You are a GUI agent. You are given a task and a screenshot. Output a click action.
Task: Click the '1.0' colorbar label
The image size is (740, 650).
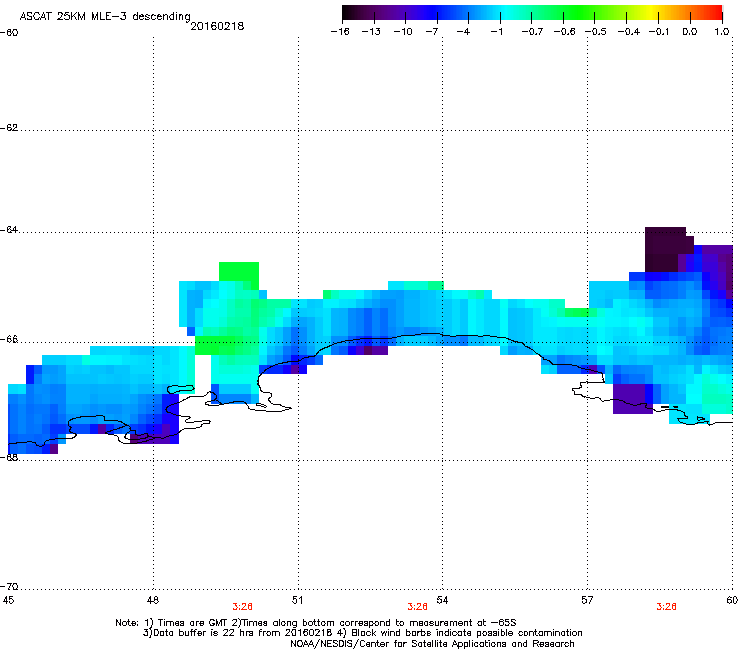[722, 32]
